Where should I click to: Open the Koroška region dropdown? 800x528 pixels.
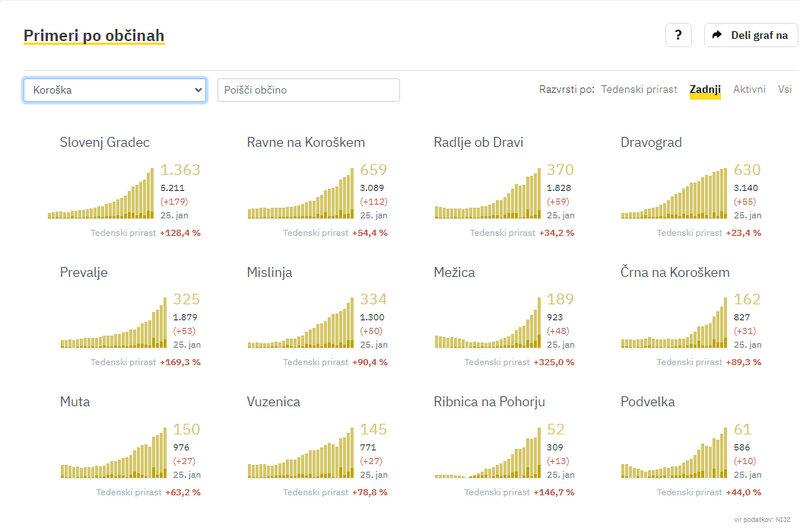[x=114, y=90]
